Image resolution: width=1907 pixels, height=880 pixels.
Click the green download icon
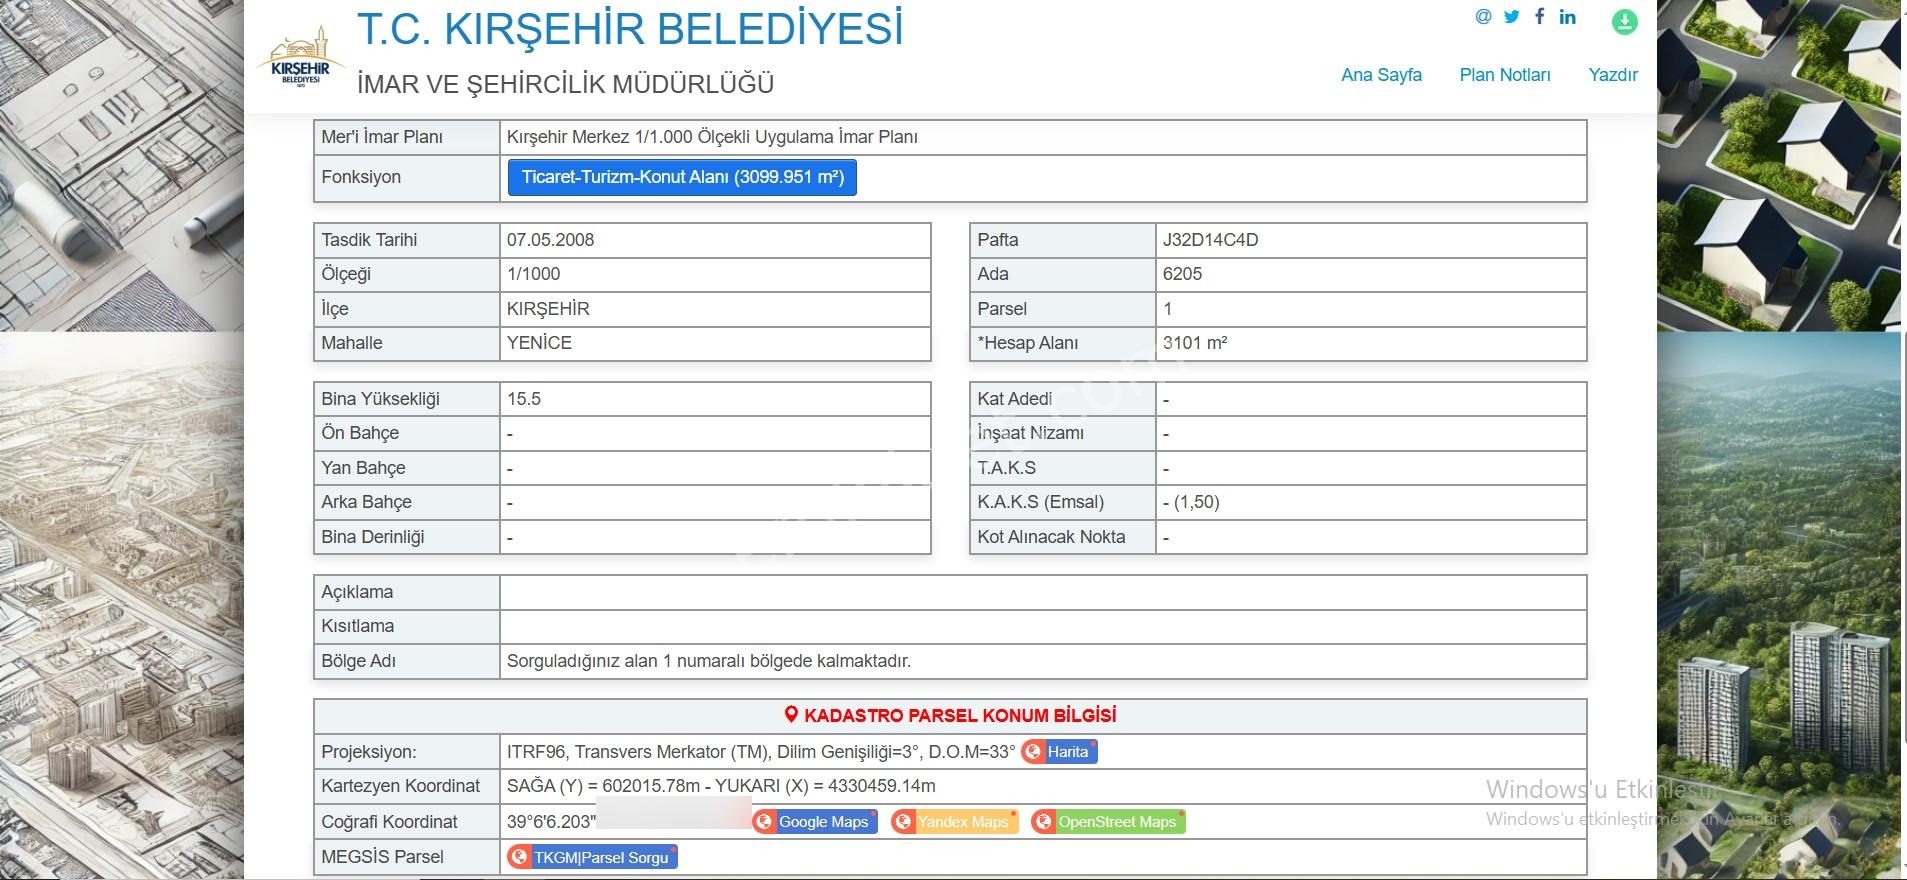pos(1625,21)
